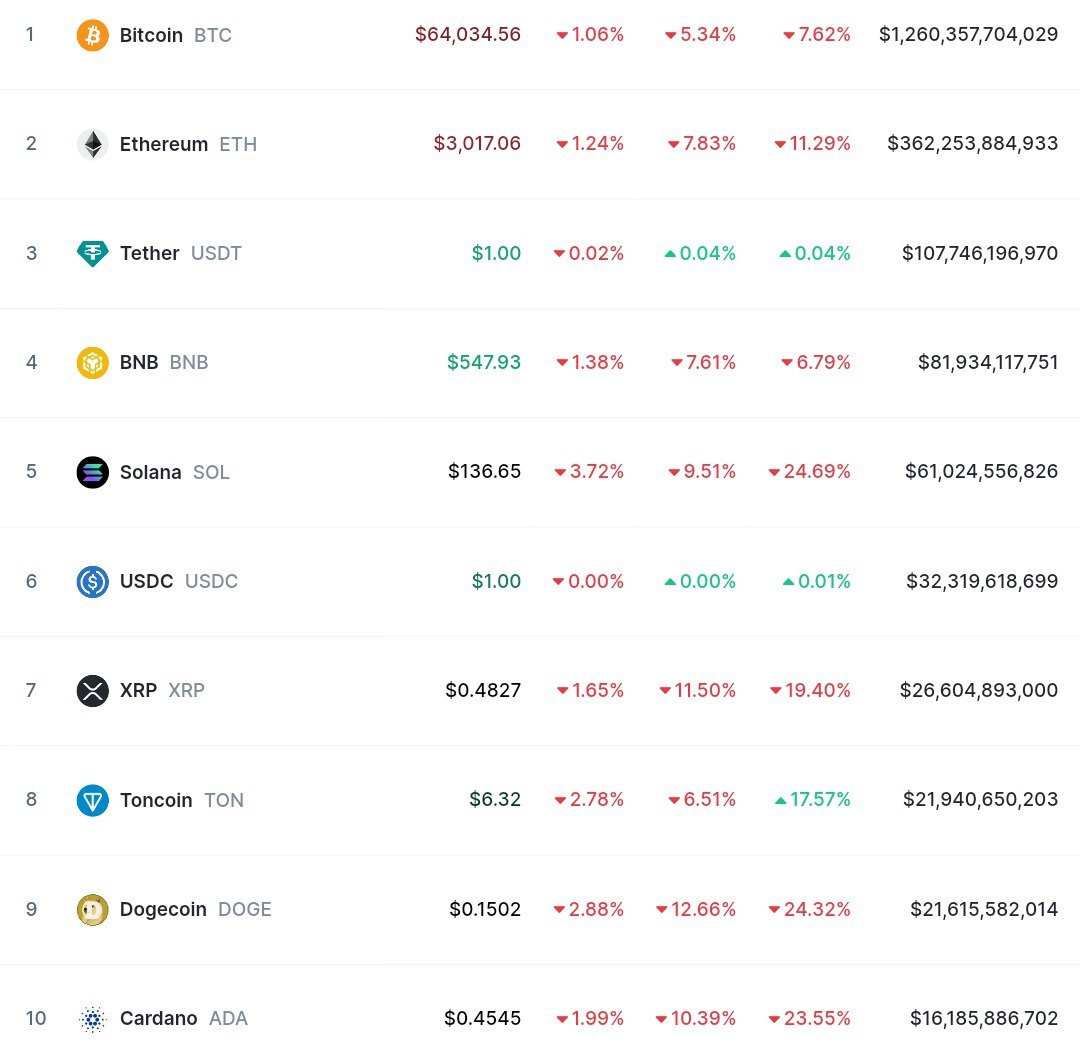Click the Dogecoin shiba logo icon
The image size is (1080, 1057).
[x=93, y=909]
